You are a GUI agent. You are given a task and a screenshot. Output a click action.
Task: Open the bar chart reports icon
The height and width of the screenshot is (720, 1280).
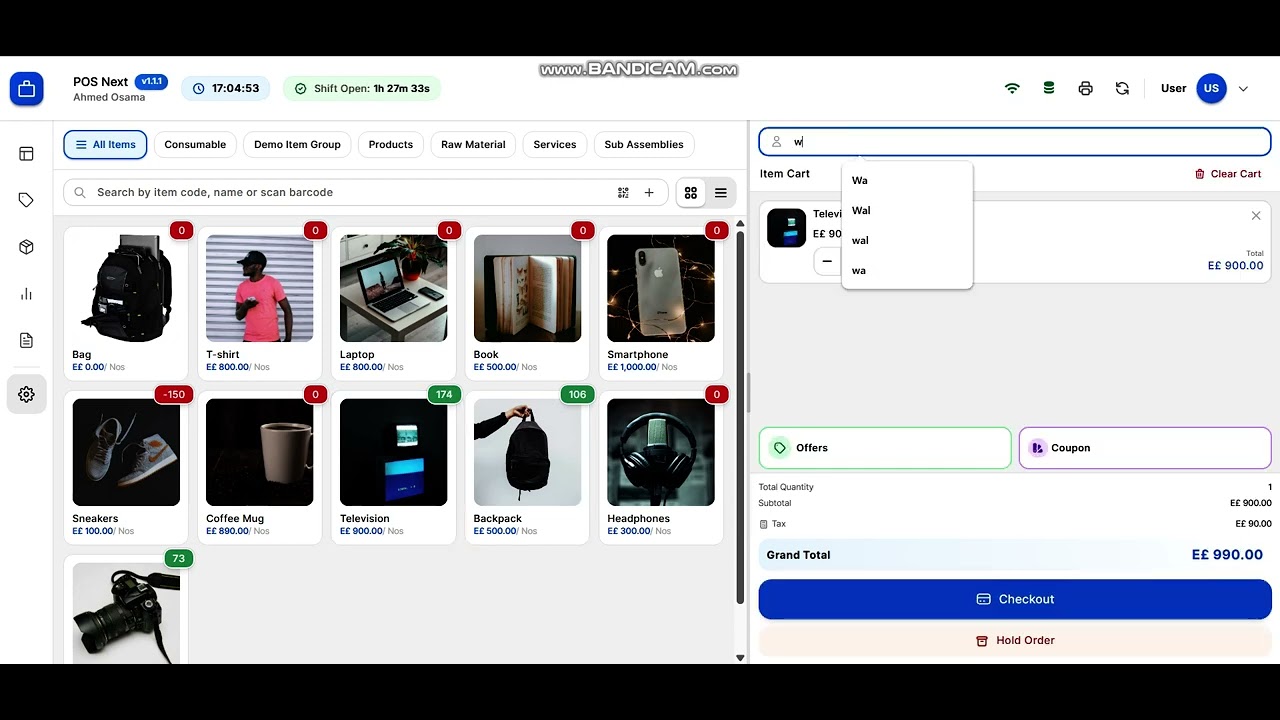coord(27,294)
